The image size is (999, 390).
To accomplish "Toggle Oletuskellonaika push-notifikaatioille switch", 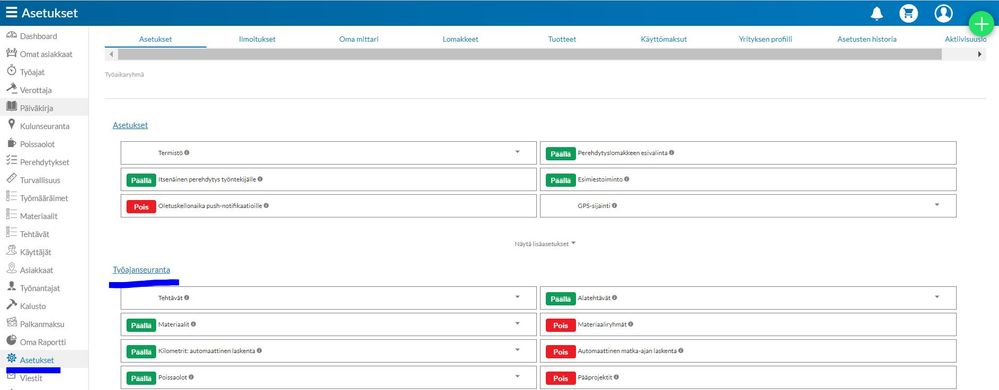I will click(141, 206).
